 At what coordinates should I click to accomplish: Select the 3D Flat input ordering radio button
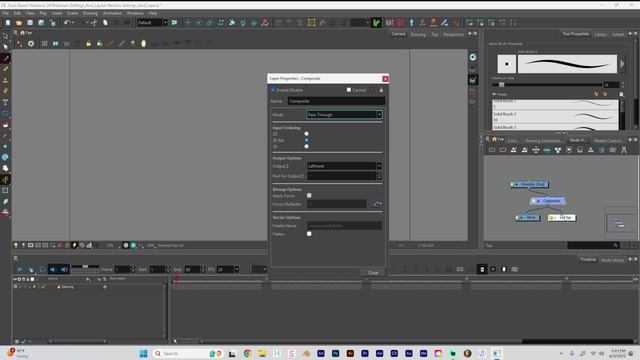click(x=306, y=140)
